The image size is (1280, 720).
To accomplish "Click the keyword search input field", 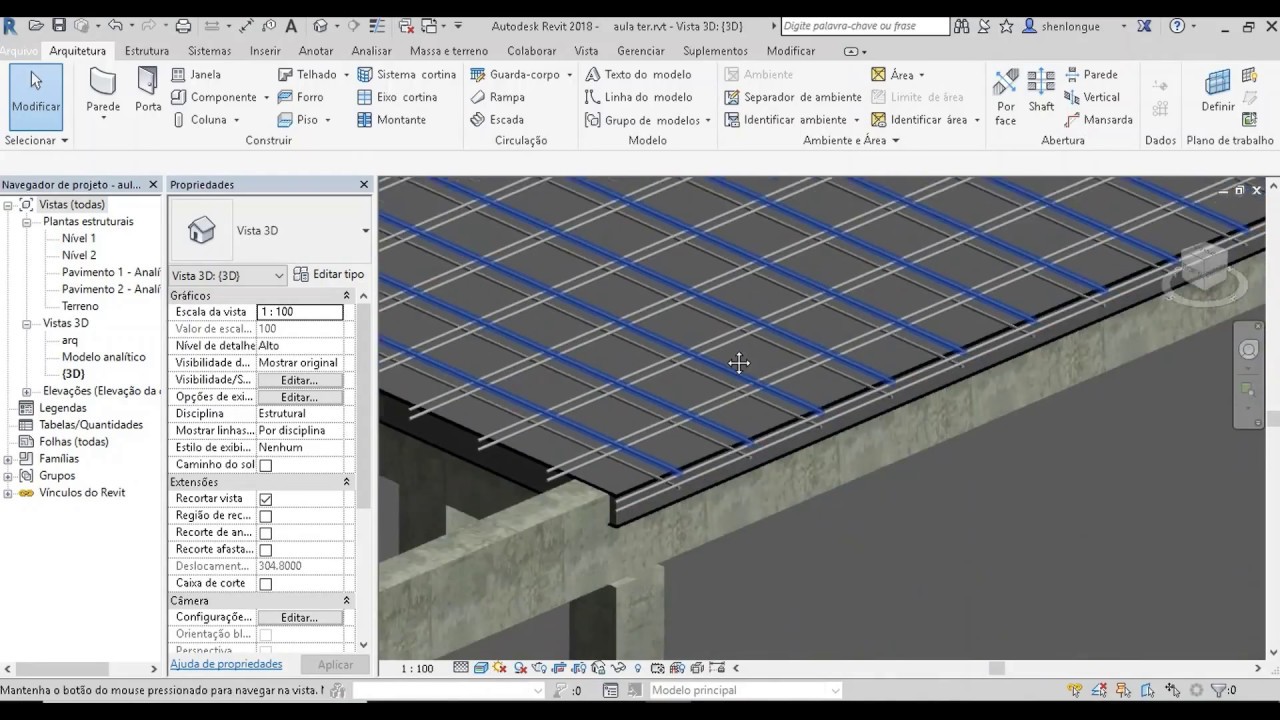I will pyautogui.click(x=865, y=25).
